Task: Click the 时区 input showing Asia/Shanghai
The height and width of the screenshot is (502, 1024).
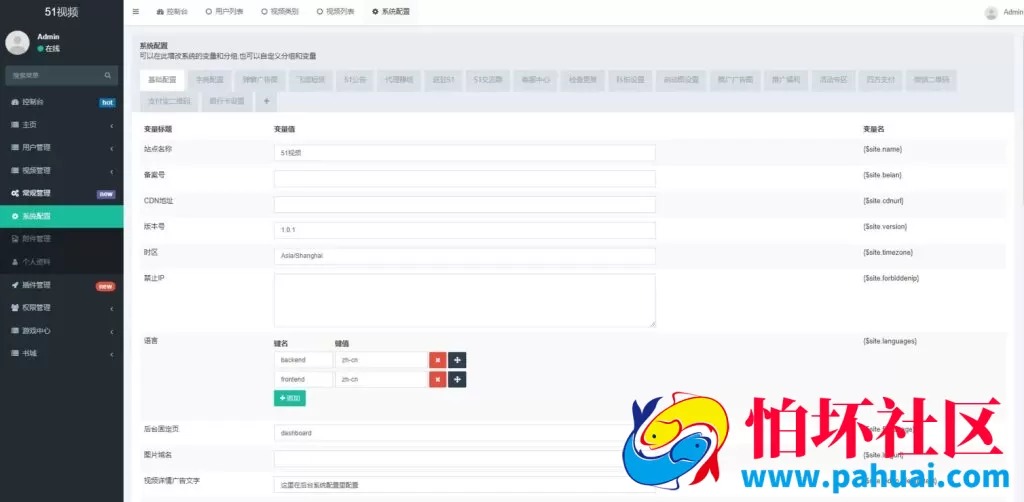Action: [464, 256]
